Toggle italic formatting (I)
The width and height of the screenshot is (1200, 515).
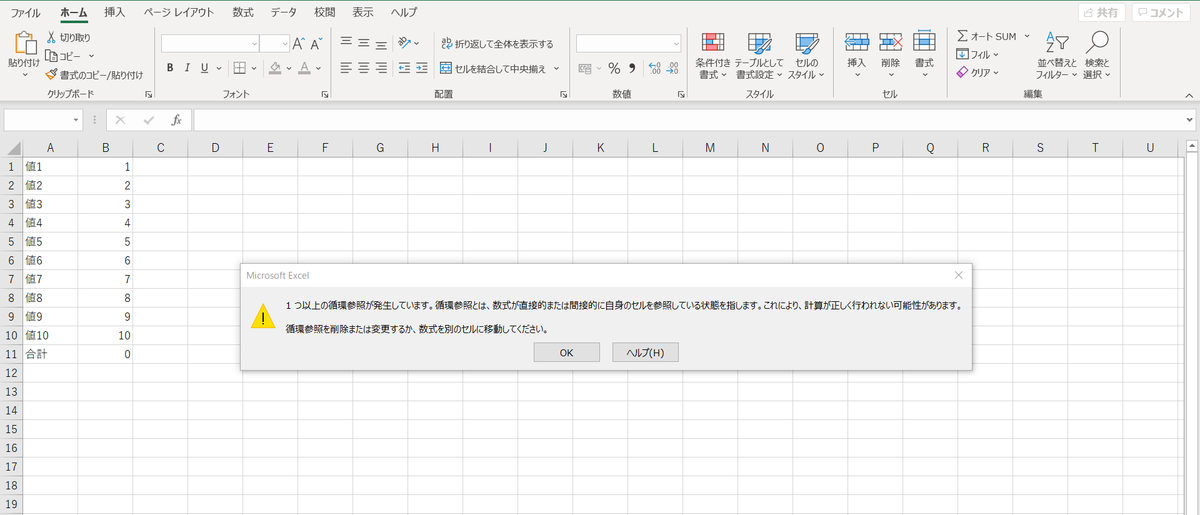point(188,68)
